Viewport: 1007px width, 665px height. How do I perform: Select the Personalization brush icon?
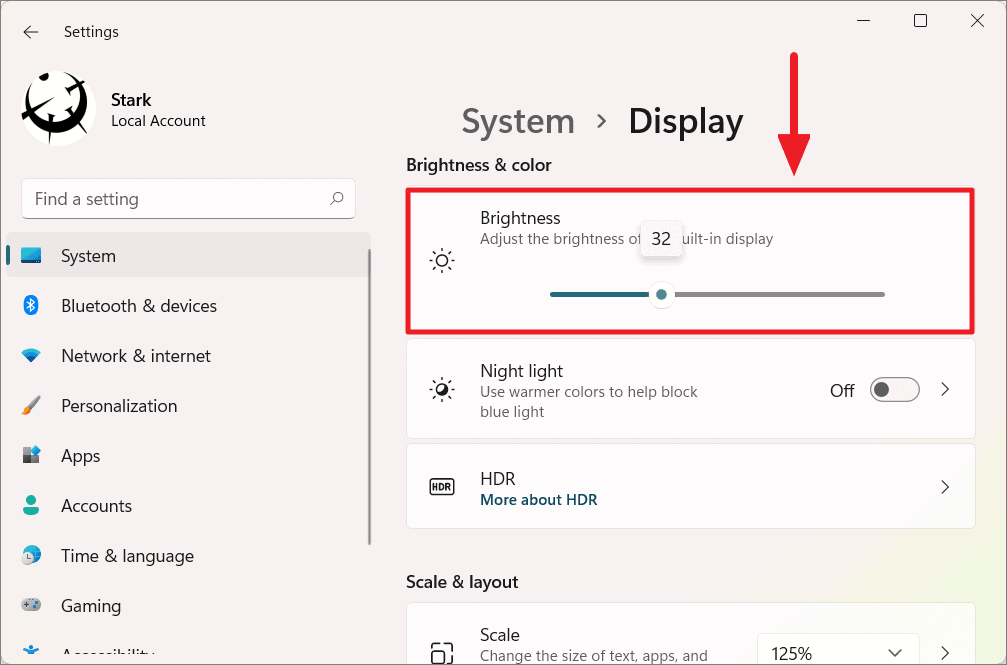[x=31, y=405]
